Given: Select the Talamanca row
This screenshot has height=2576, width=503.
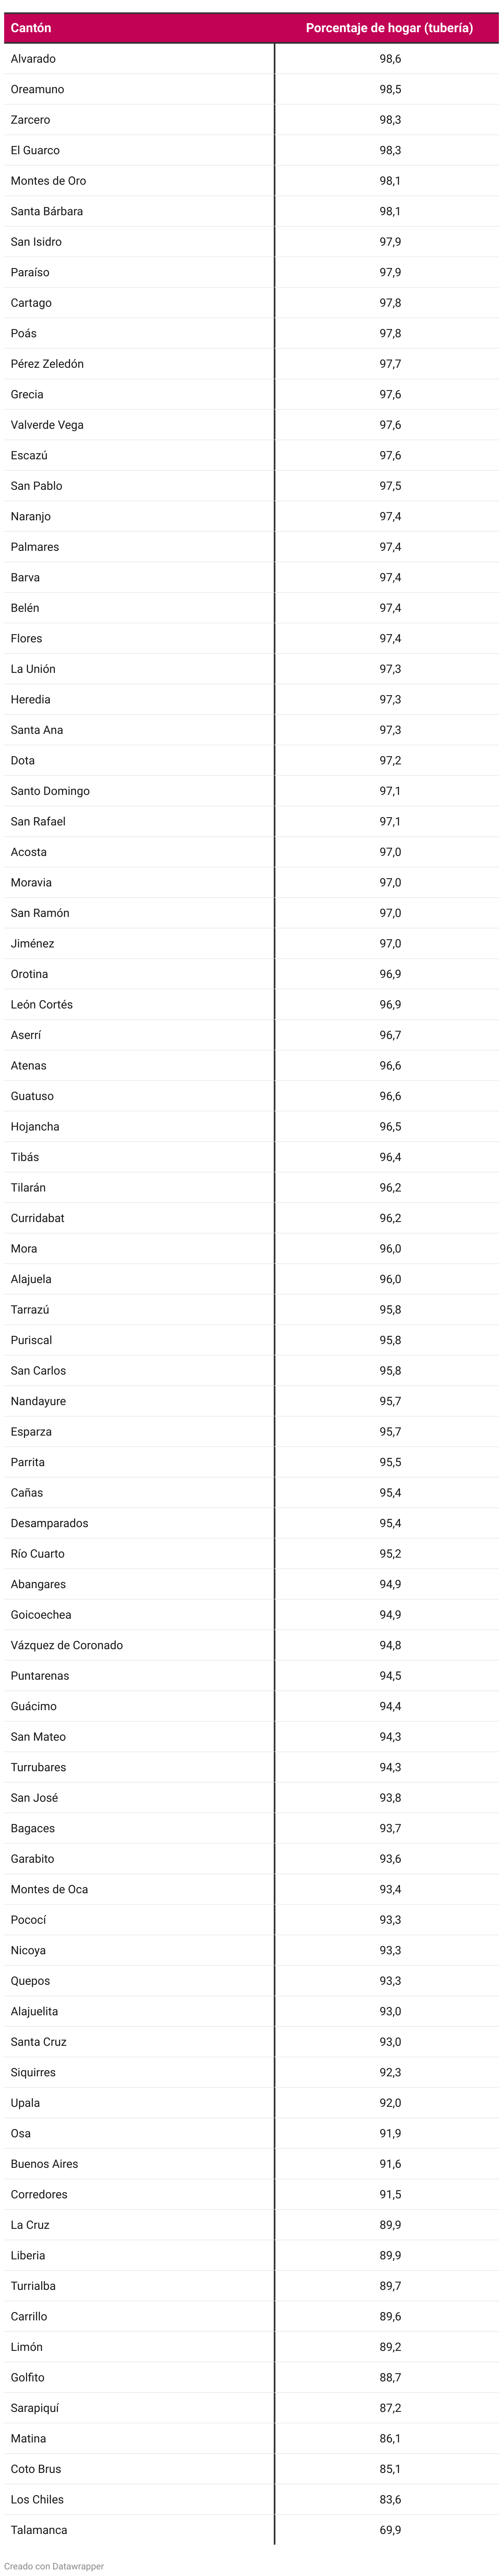Looking at the screenshot, I should [x=251, y=2529].
